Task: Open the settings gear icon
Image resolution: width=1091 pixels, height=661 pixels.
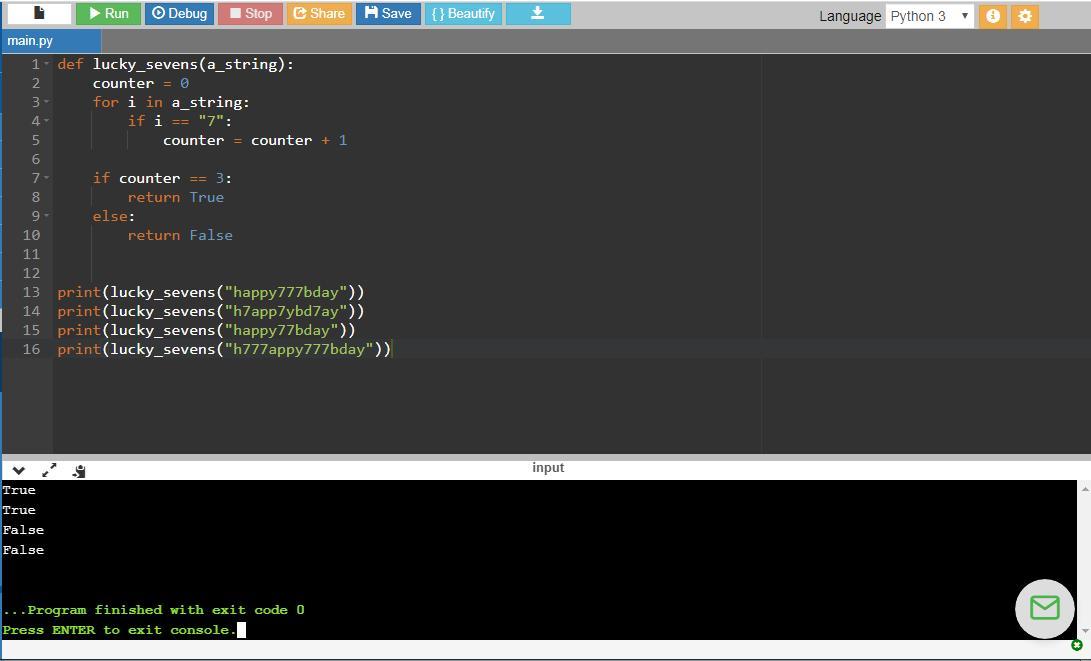Action: coord(1024,16)
